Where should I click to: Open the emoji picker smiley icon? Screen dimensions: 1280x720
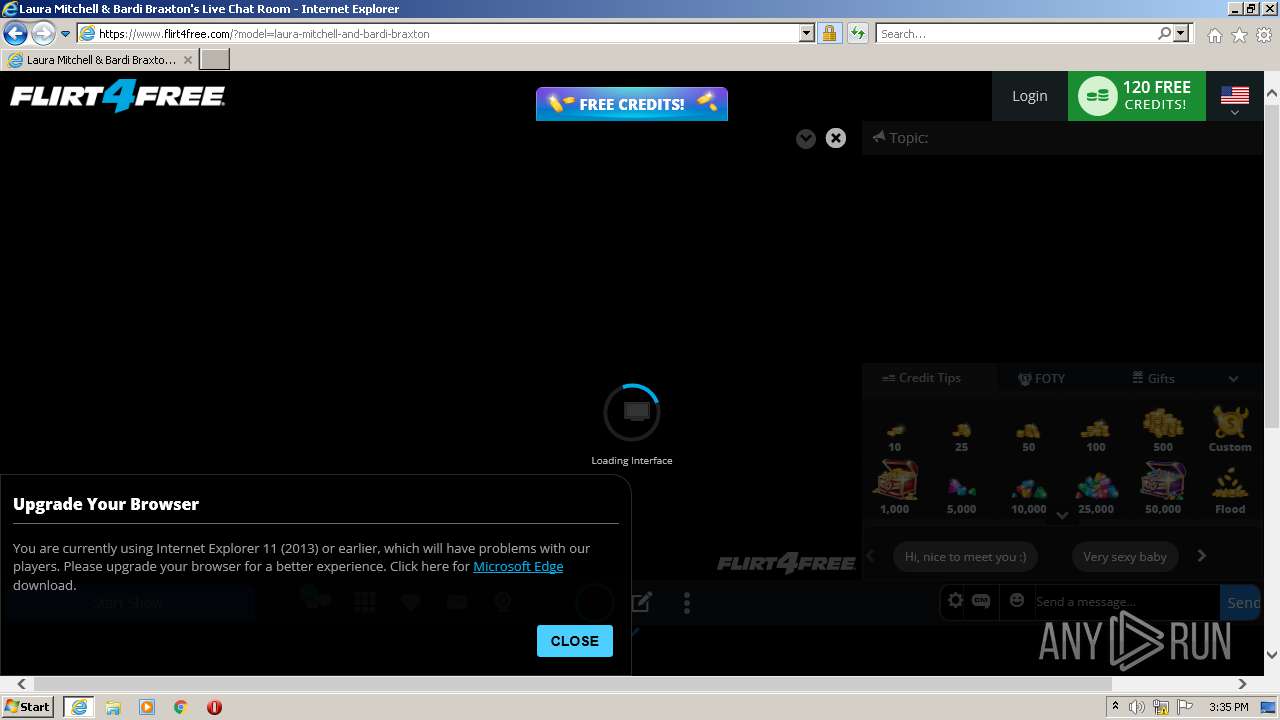click(1017, 600)
